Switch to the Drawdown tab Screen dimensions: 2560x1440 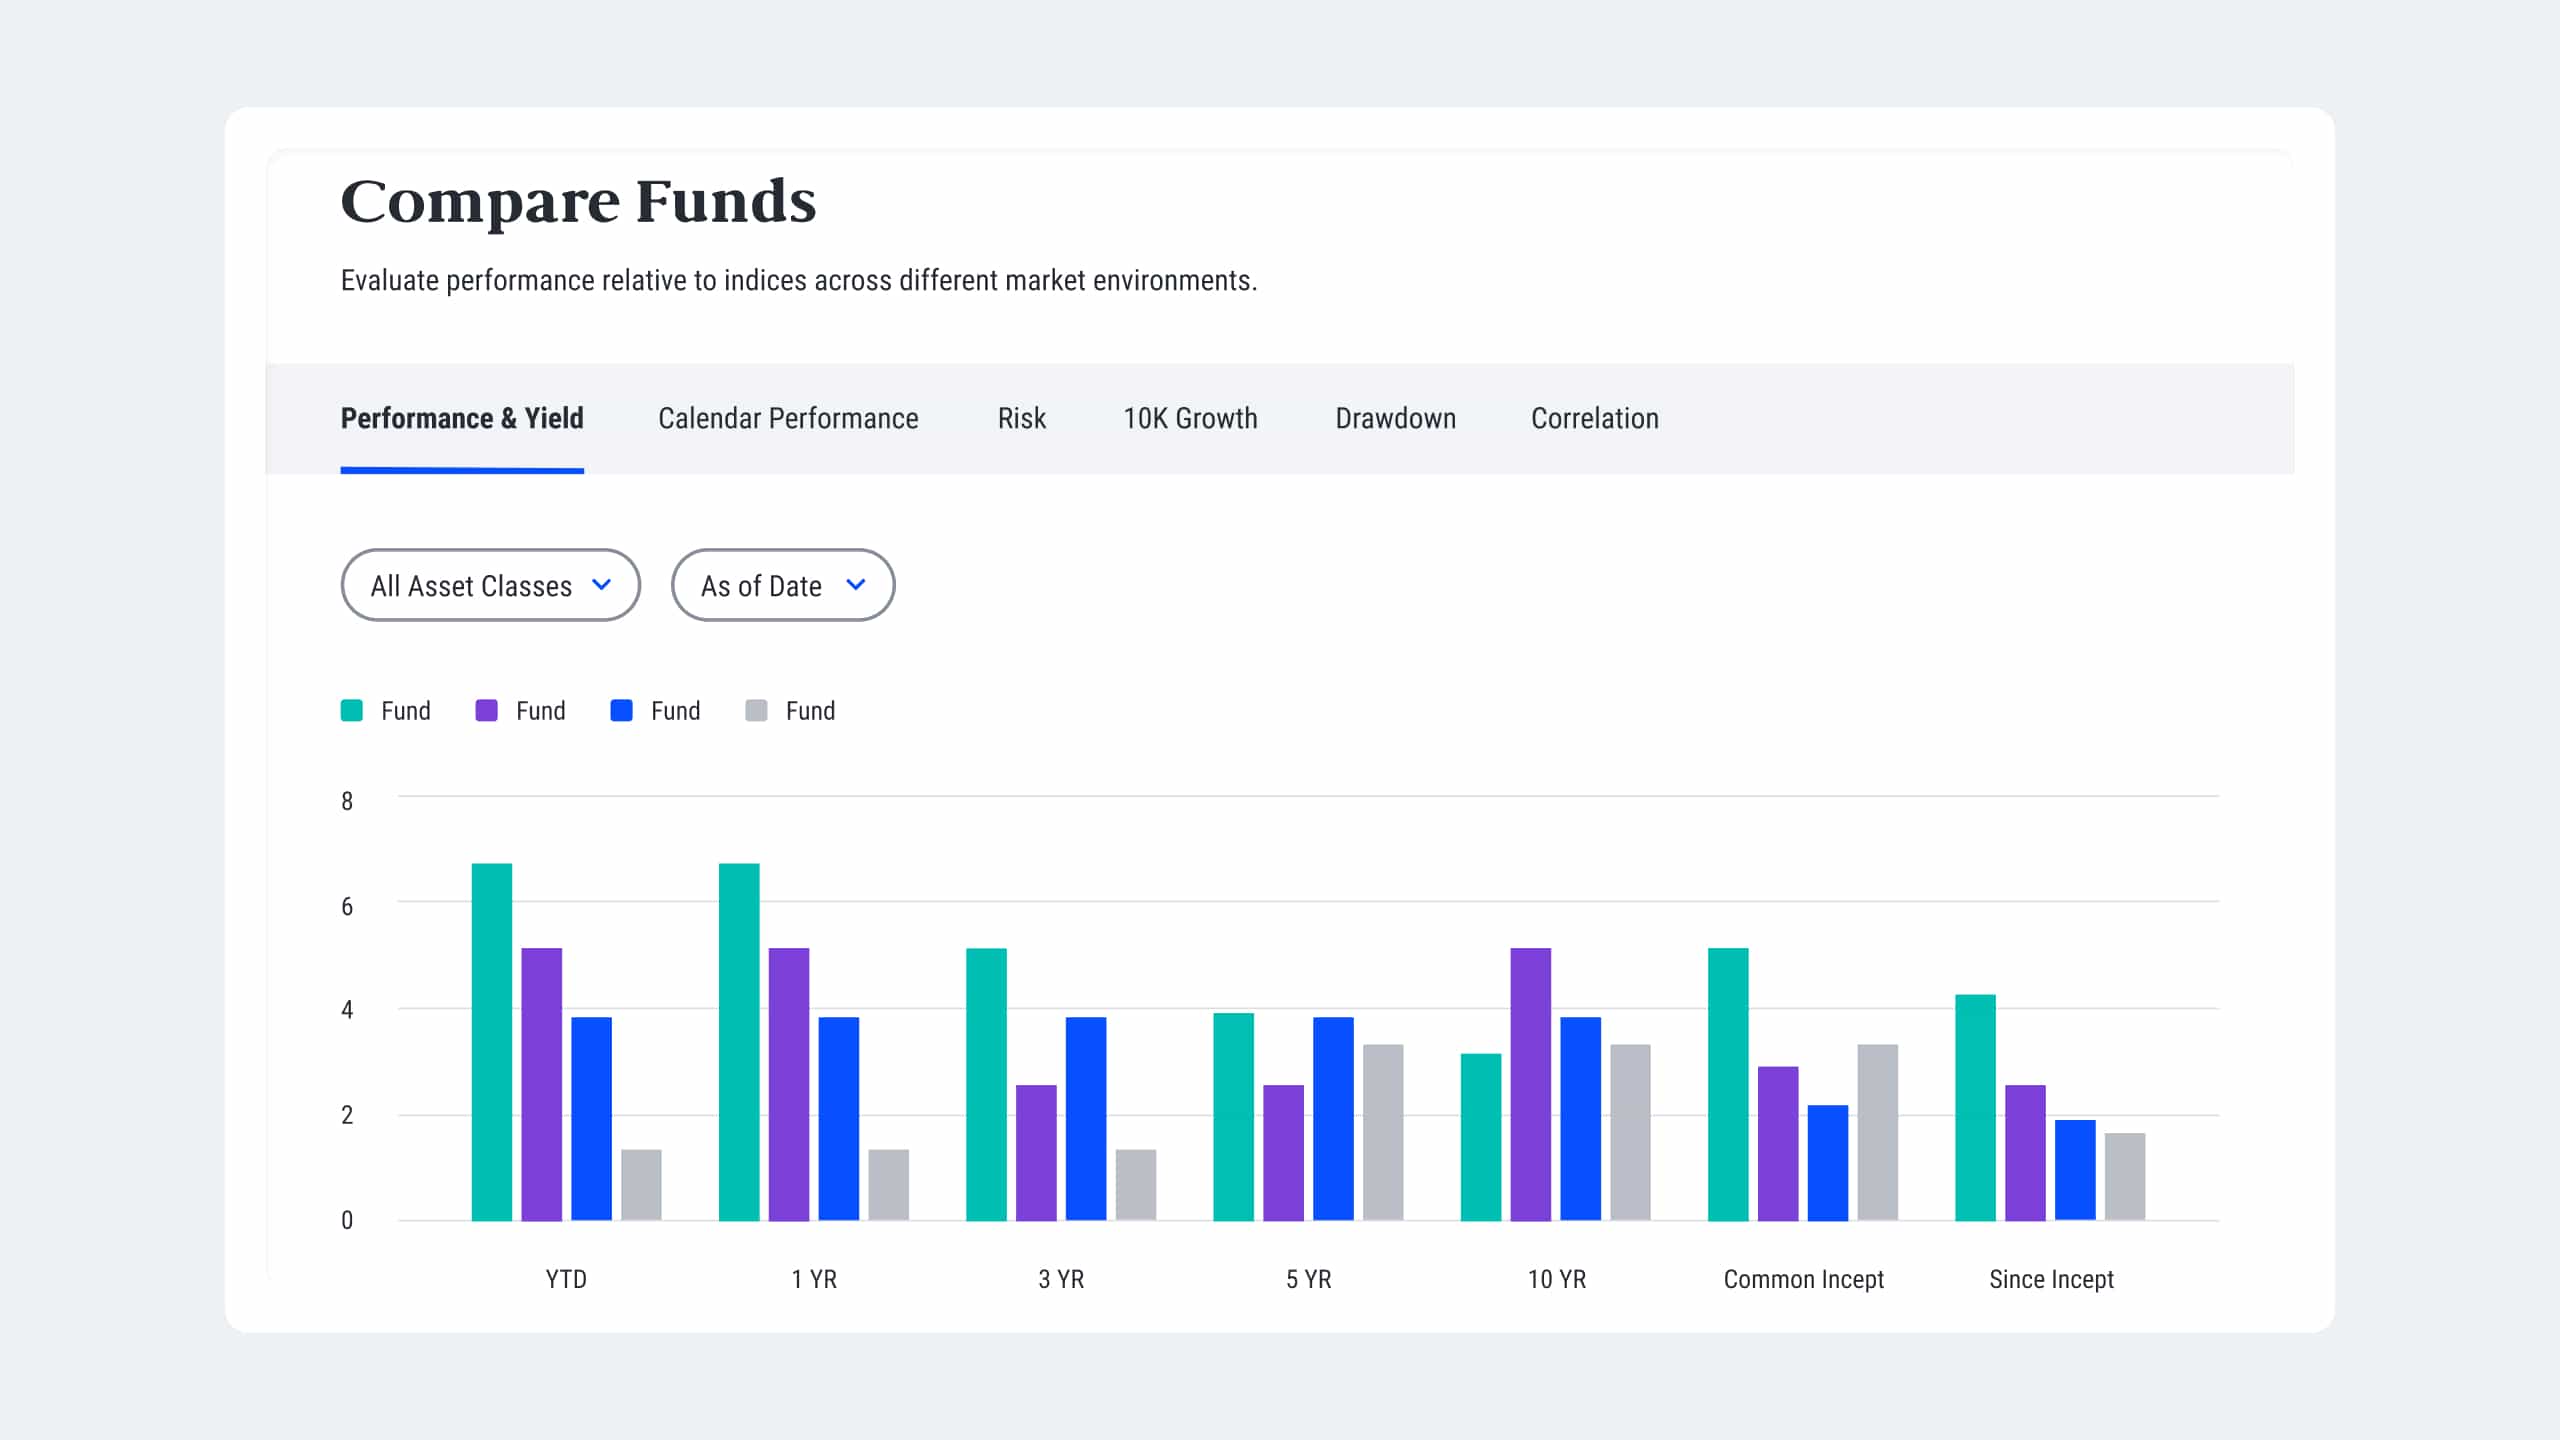pos(1396,418)
